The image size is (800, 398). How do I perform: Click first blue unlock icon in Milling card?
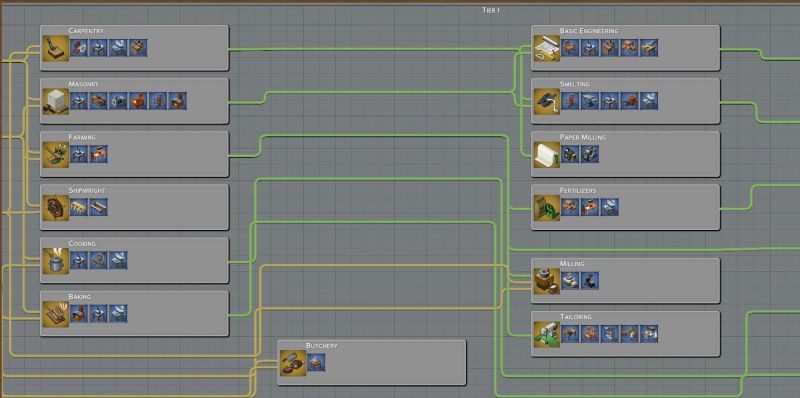pyautogui.click(x=570, y=281)
